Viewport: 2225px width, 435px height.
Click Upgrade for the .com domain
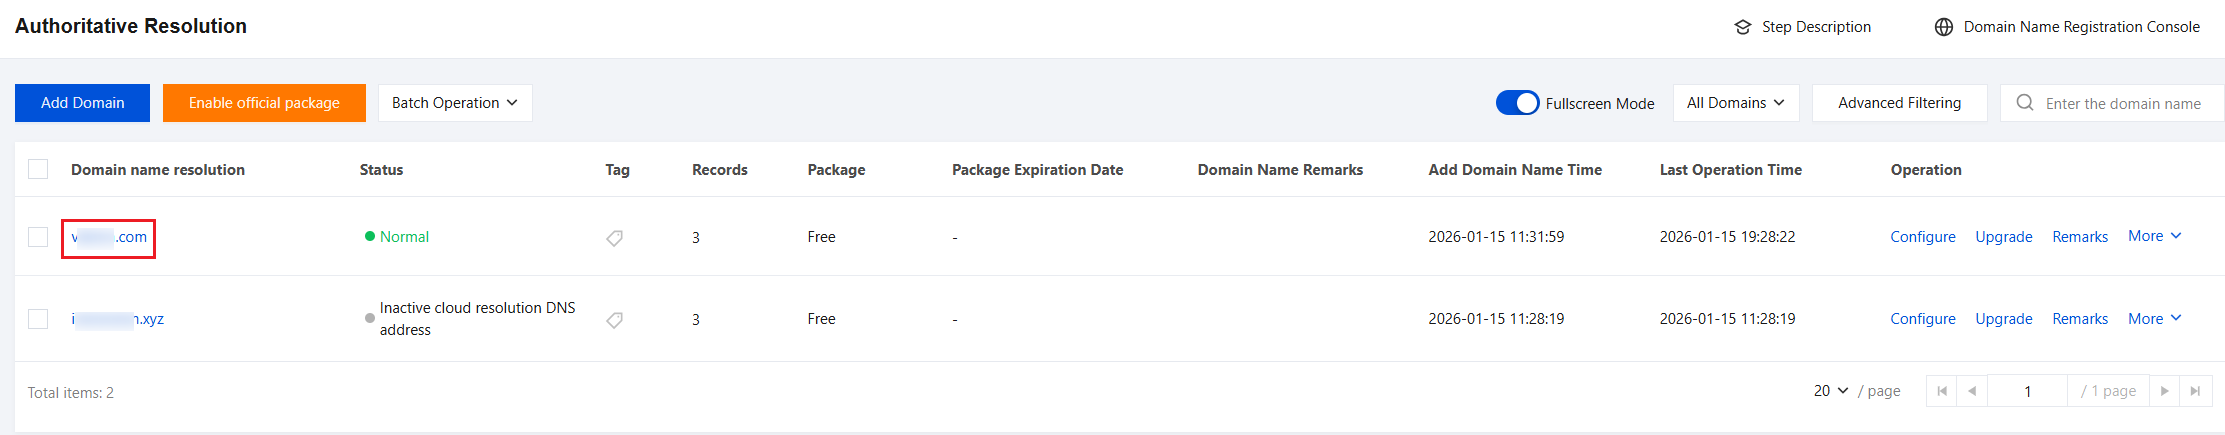click(2003, 237)
